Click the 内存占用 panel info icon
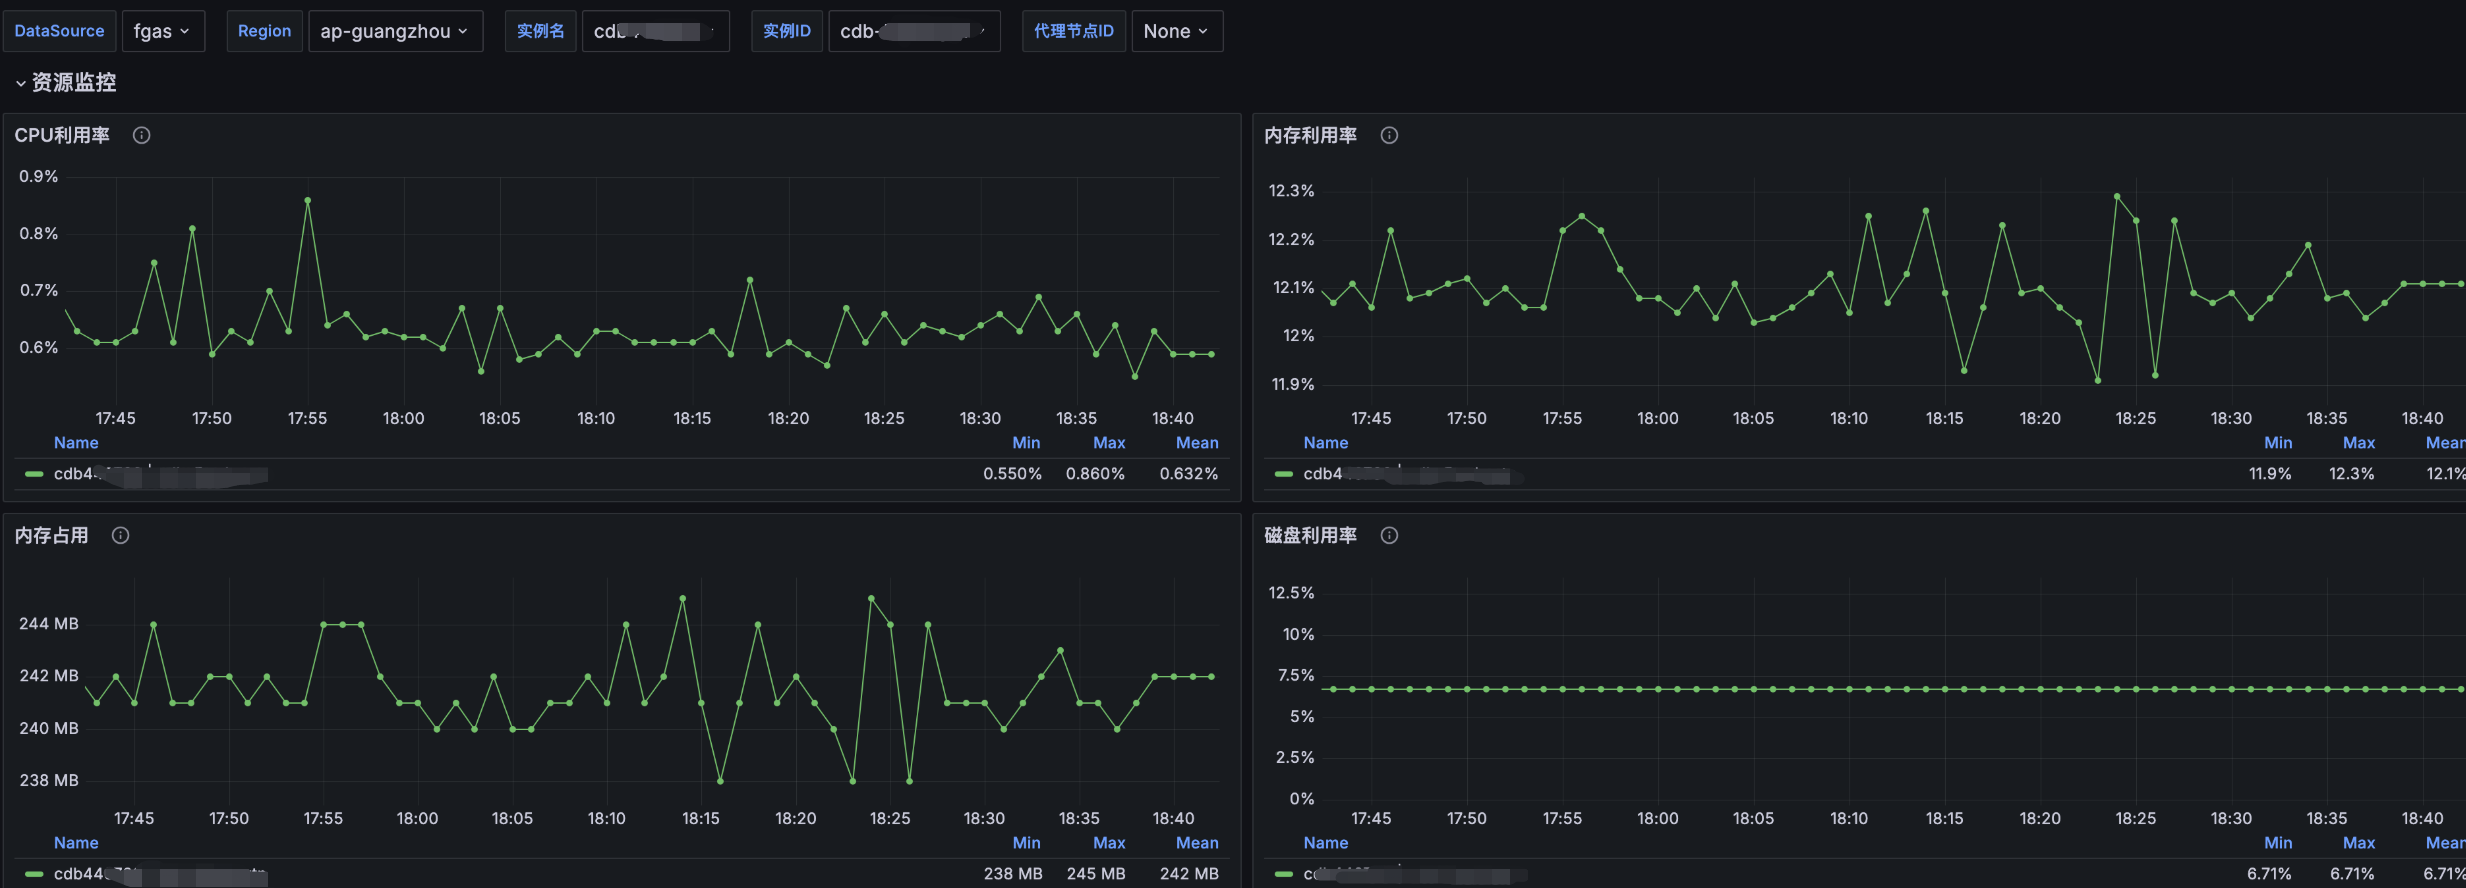Image resolution: width=2466 pixels, height=888 pixels. point(121,535)
